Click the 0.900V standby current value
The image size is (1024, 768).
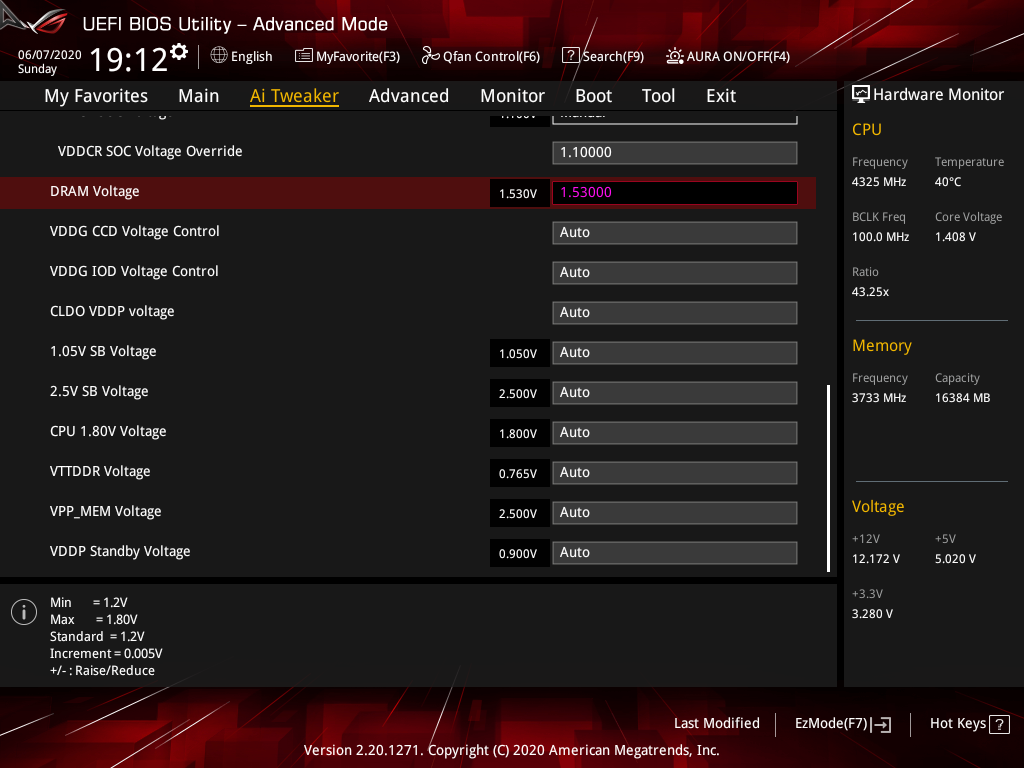pos(519,553)
